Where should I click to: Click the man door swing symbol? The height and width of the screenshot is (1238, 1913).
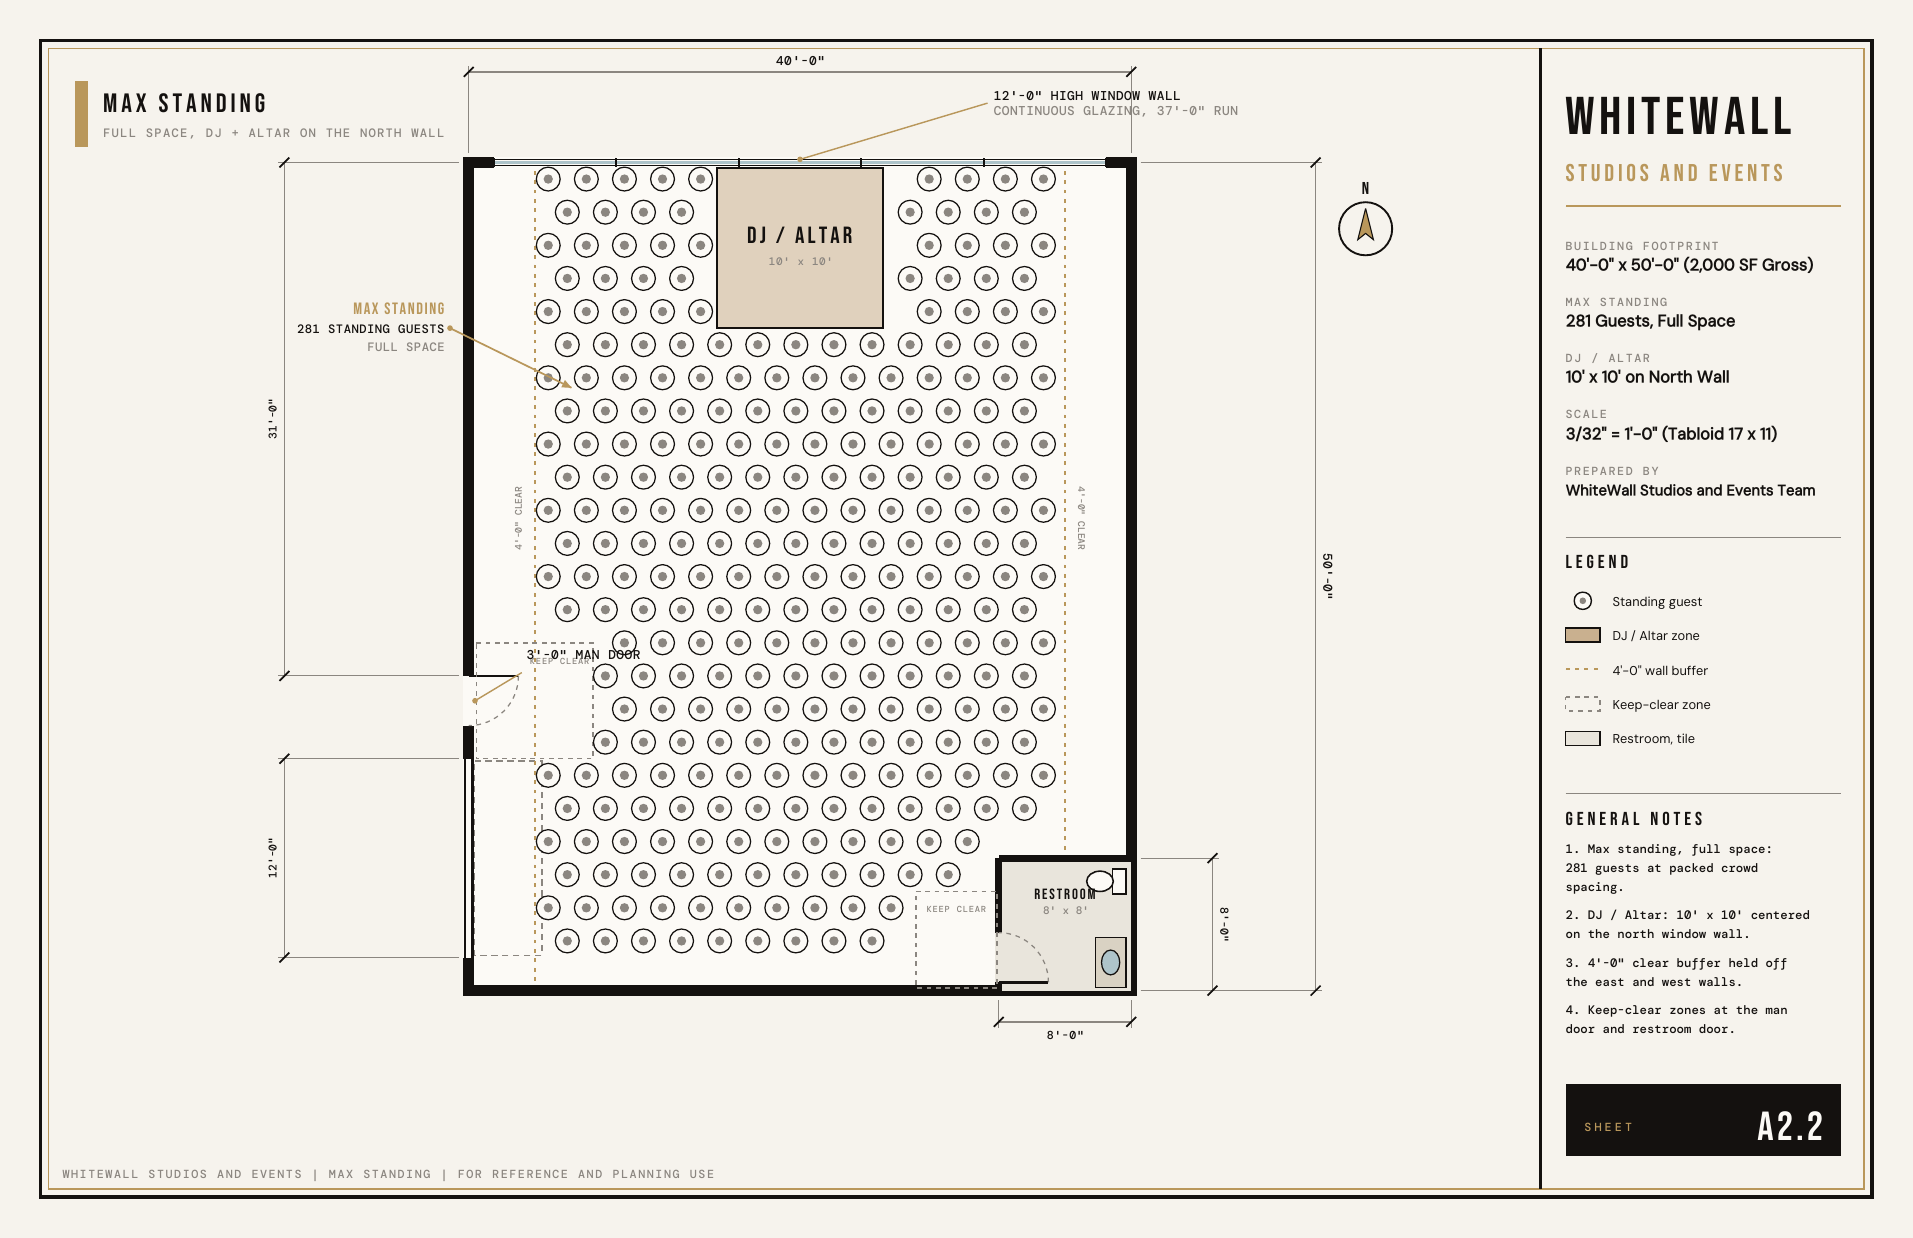click(x=496, y=699)
